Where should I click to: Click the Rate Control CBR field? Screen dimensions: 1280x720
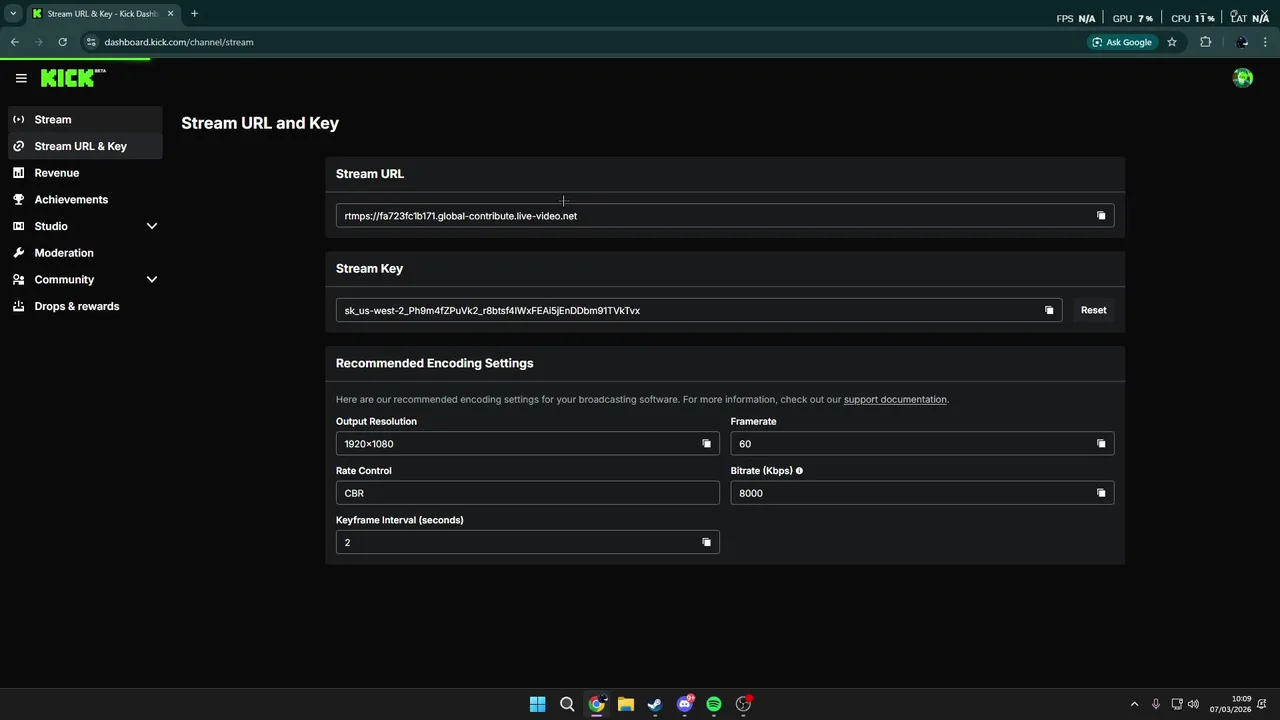tap(527, 493)
